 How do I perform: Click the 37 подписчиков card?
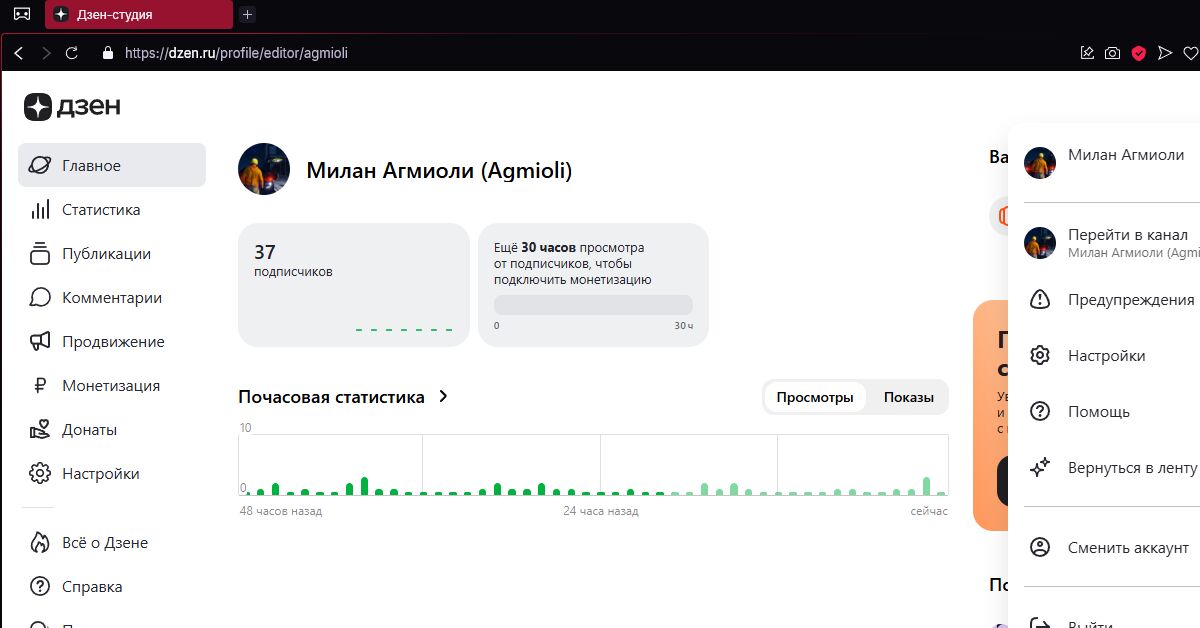pos(353,285)
